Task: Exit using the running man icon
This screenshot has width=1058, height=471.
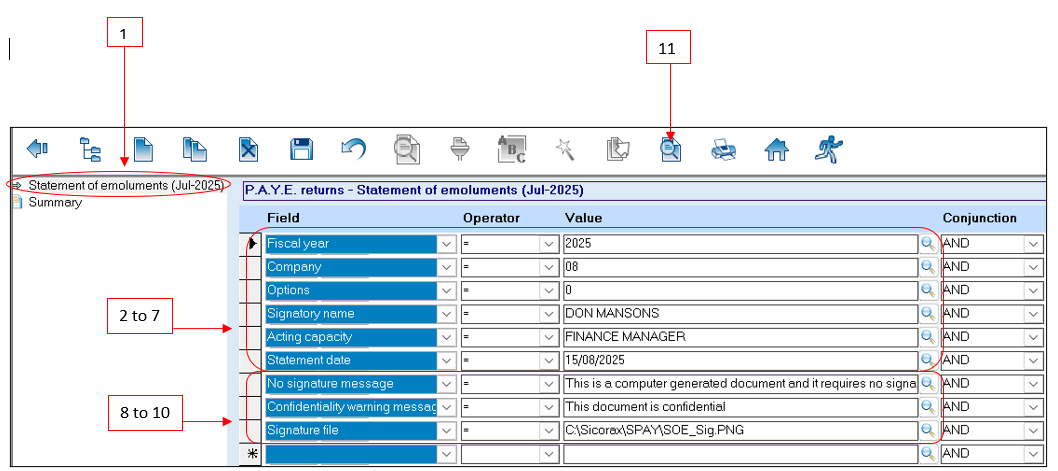Action: 829,148
